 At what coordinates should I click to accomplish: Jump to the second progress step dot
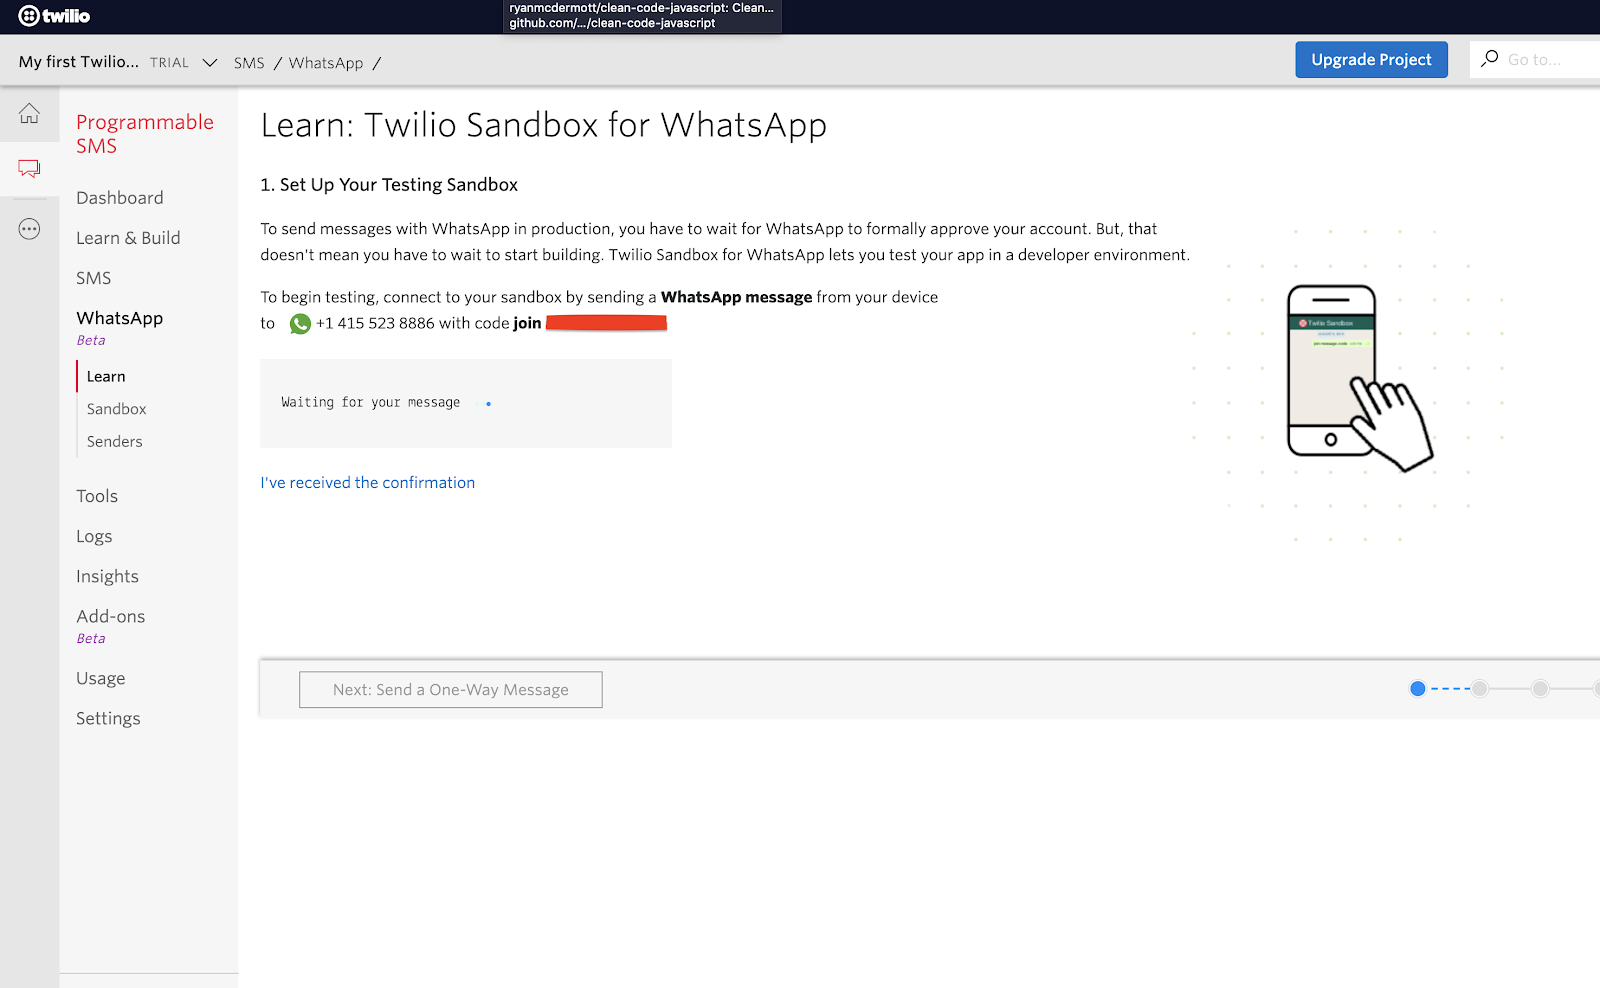click(1479, 689)
